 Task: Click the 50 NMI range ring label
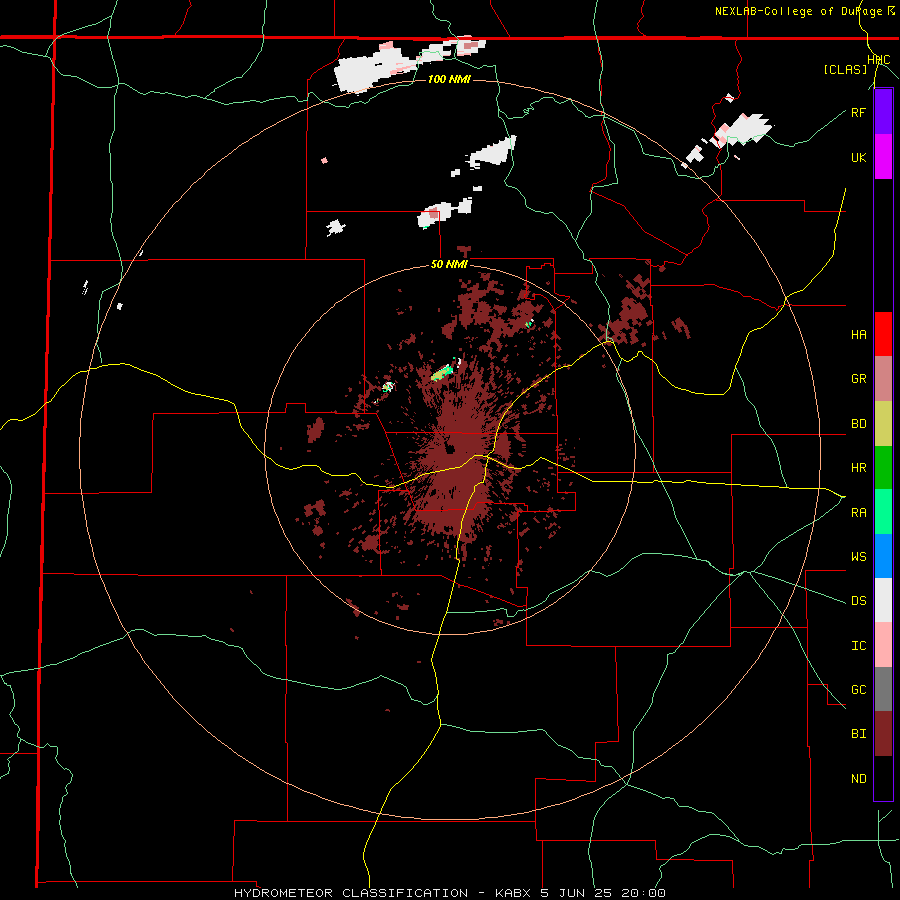click(449, 265)
